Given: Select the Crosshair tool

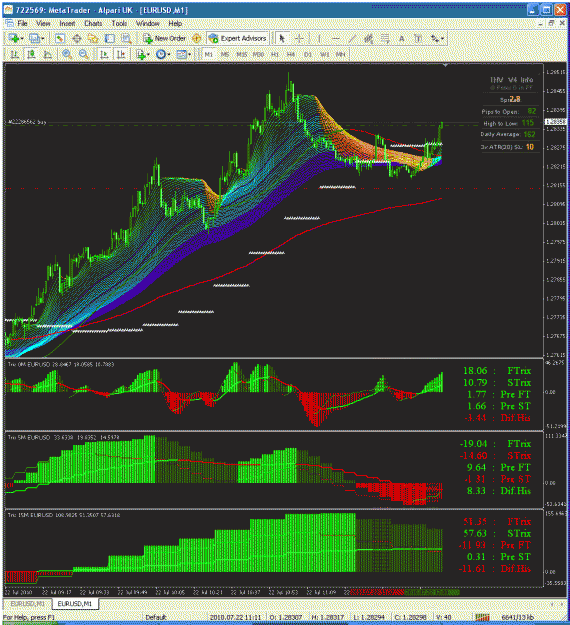Looking at the screenshot, I should click(x=299, y=38).
